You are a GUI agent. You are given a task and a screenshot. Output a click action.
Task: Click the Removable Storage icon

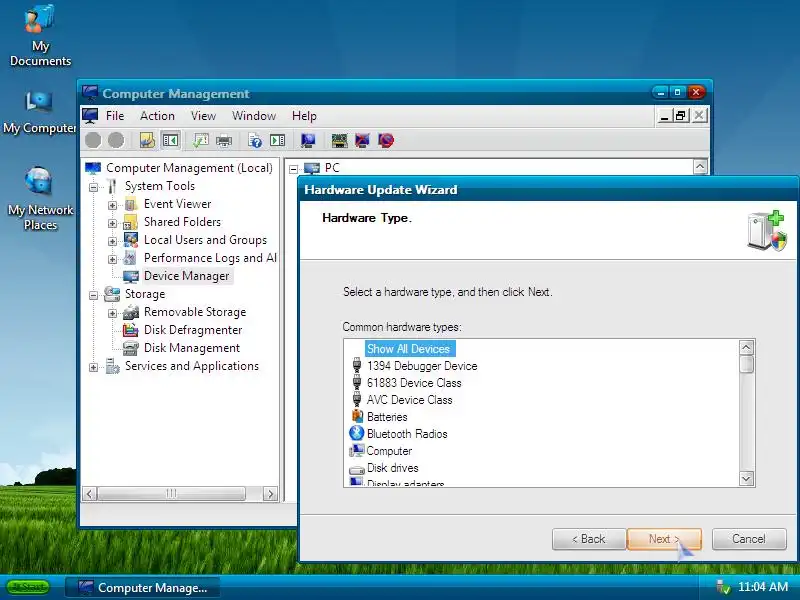131,312
